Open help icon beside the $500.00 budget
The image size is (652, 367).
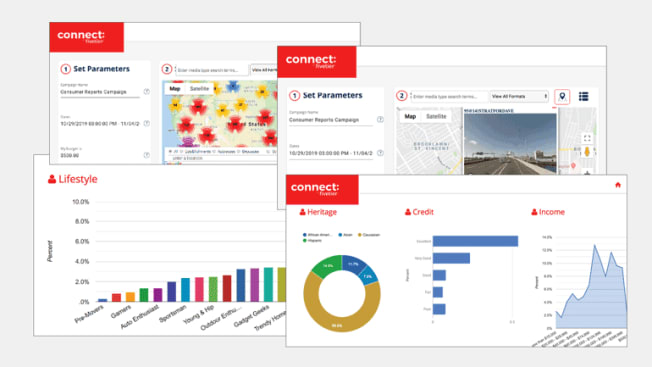coord(146,155)
